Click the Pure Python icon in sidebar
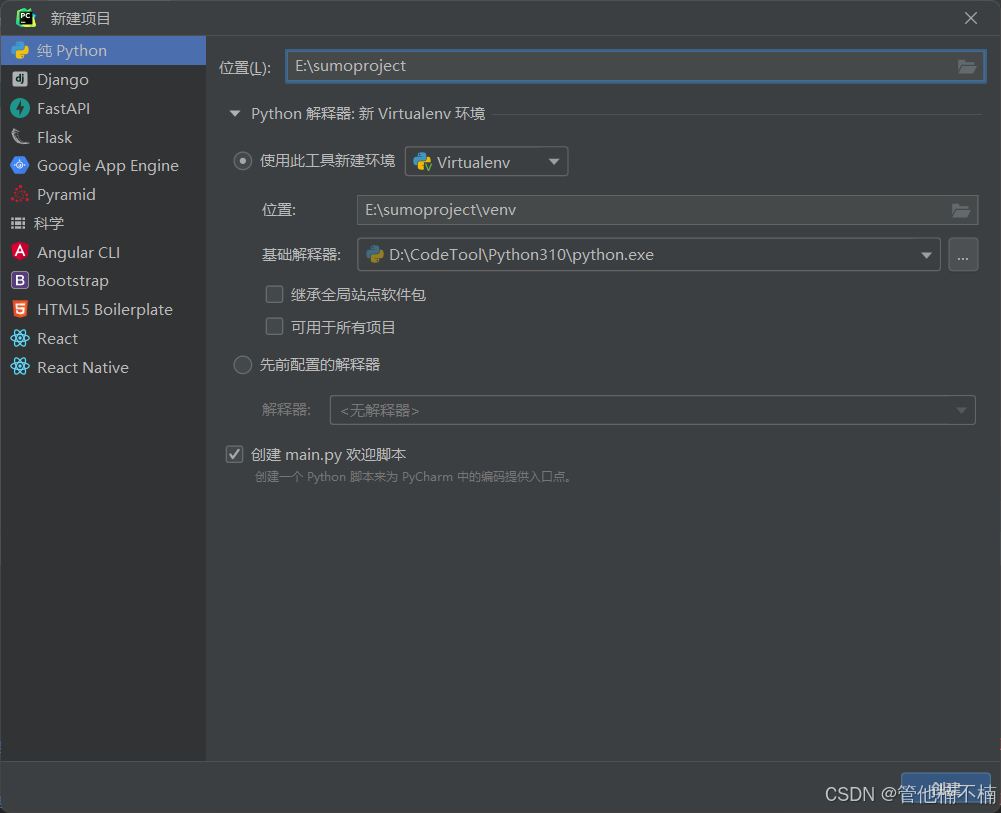The image size is (1001, 813). pos(20,50)
